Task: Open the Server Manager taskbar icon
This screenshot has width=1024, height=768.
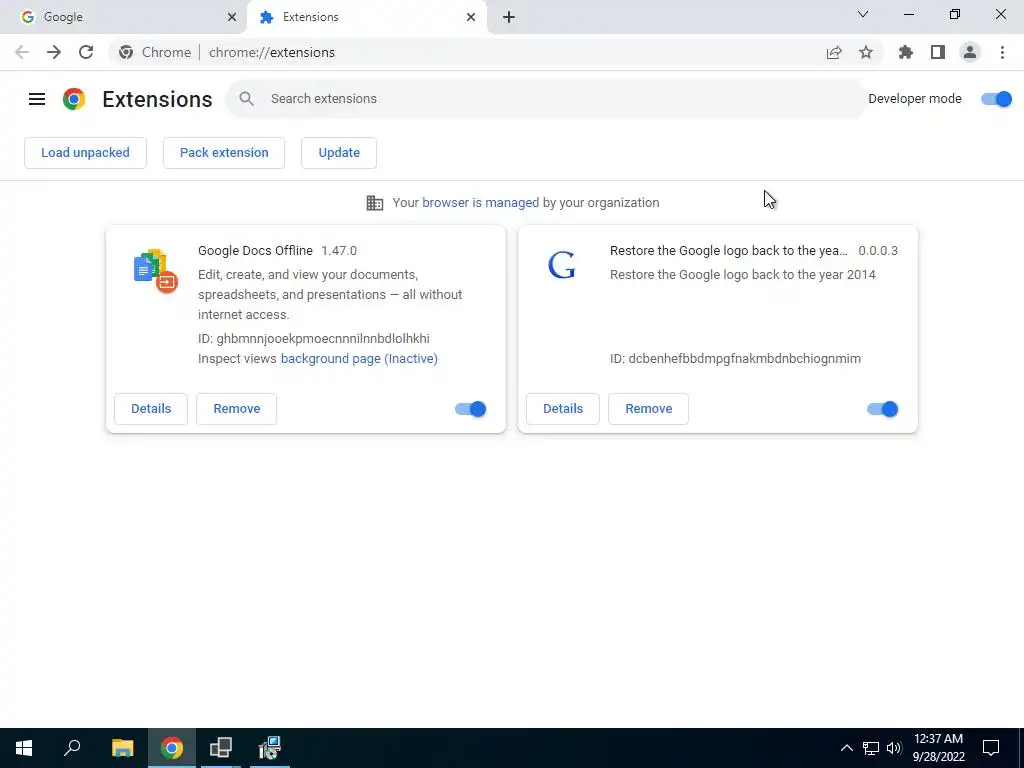Action: pos(221,748)
